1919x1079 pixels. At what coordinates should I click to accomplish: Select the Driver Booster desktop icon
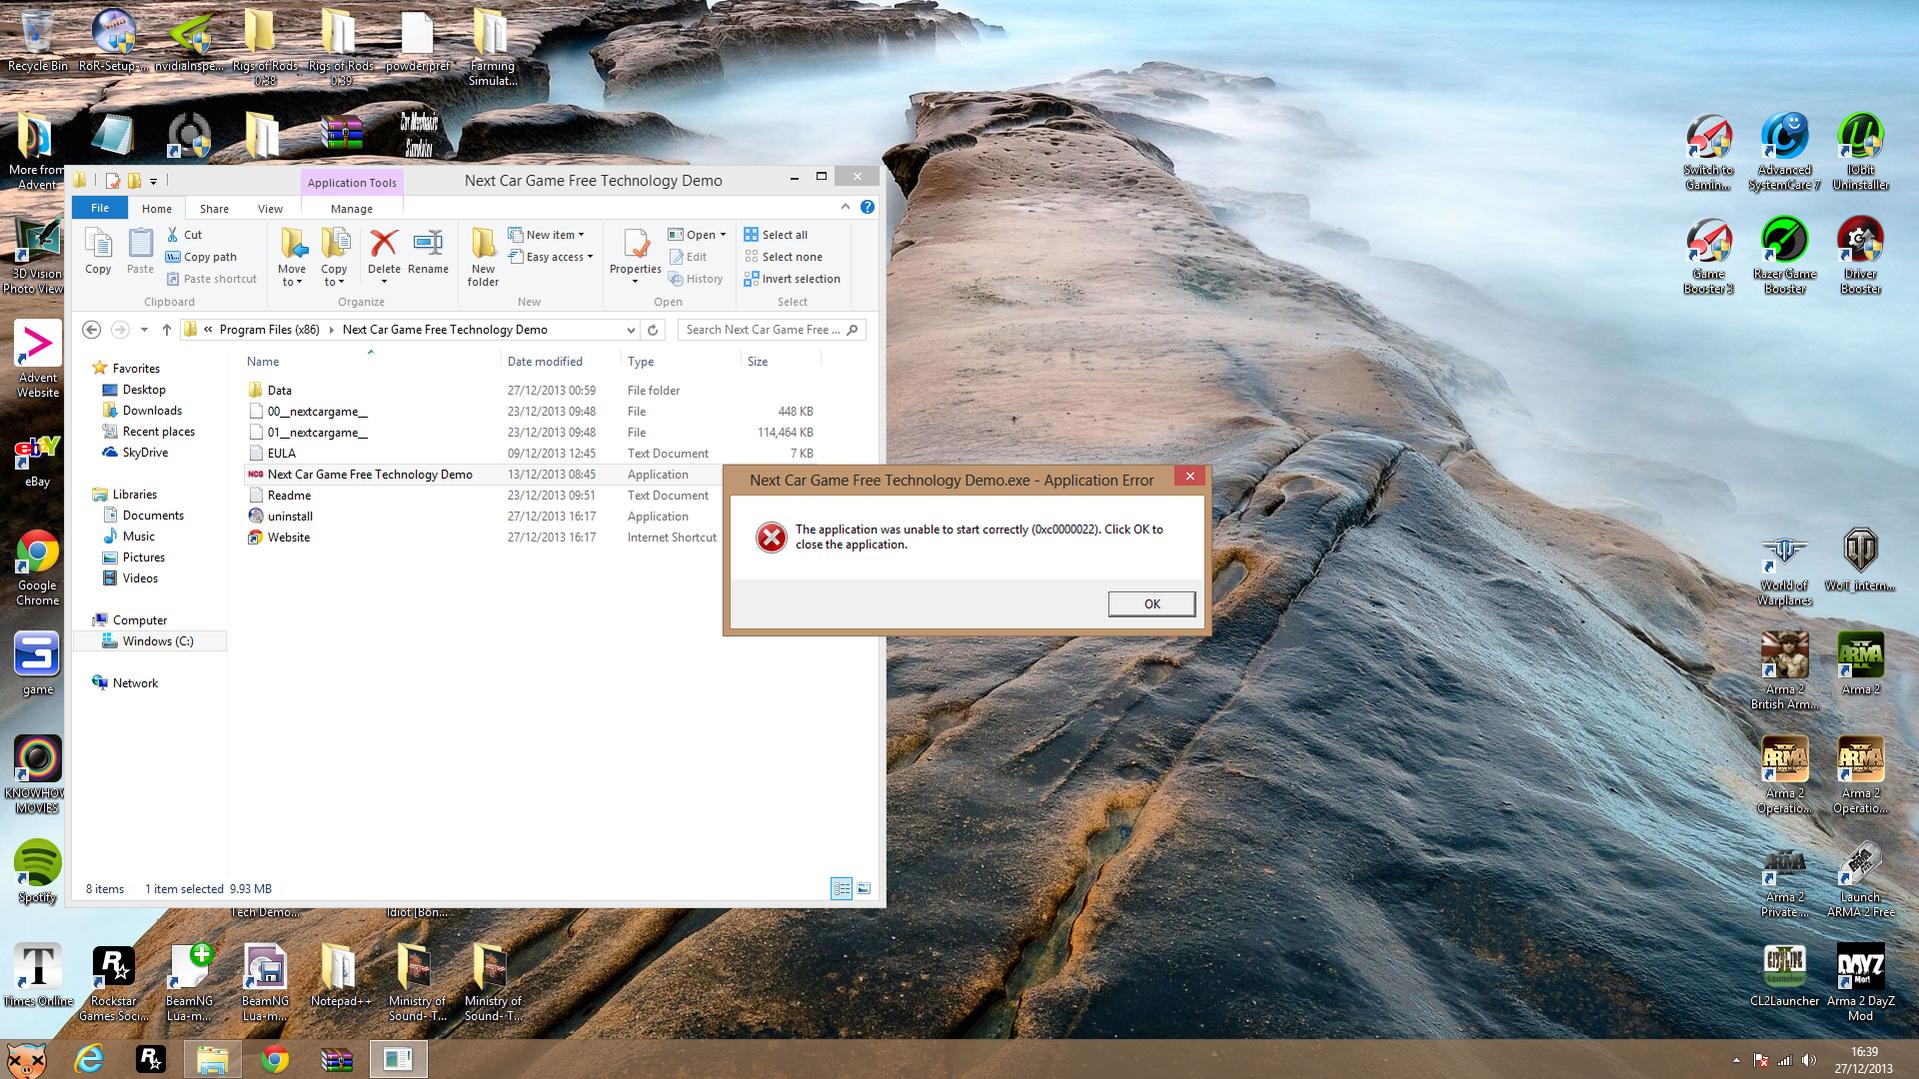(x=1860, y=256)
